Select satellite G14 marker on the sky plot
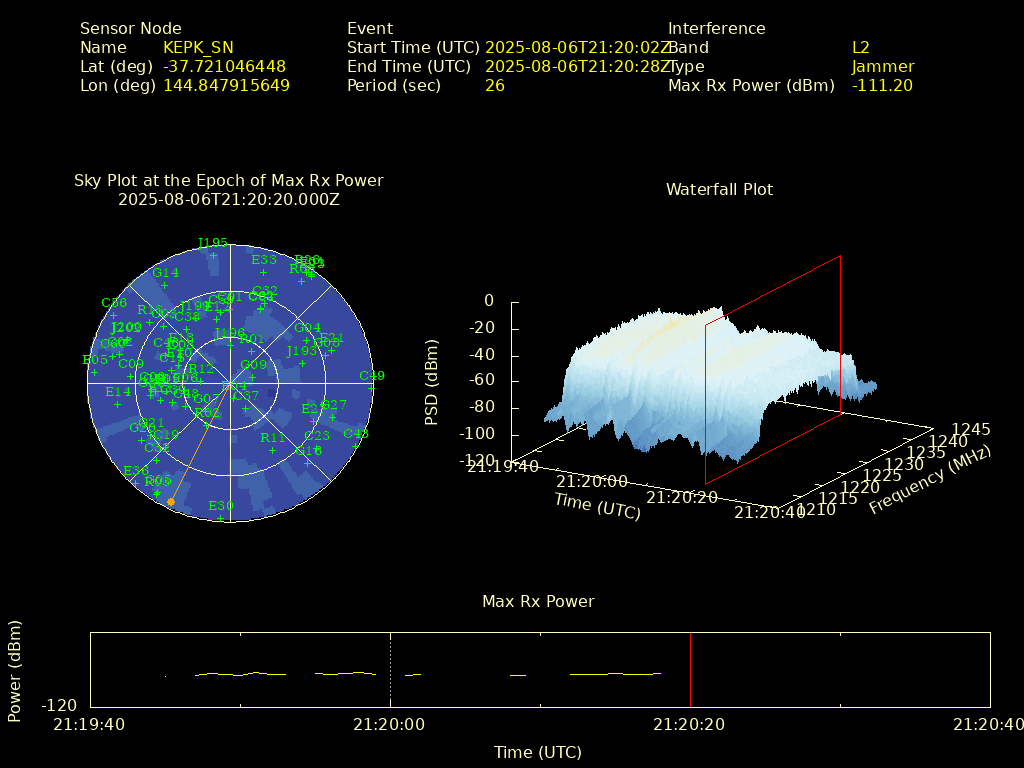This screenshot has width=1024, height=768. pyautogui.click(x=165, y=285)
